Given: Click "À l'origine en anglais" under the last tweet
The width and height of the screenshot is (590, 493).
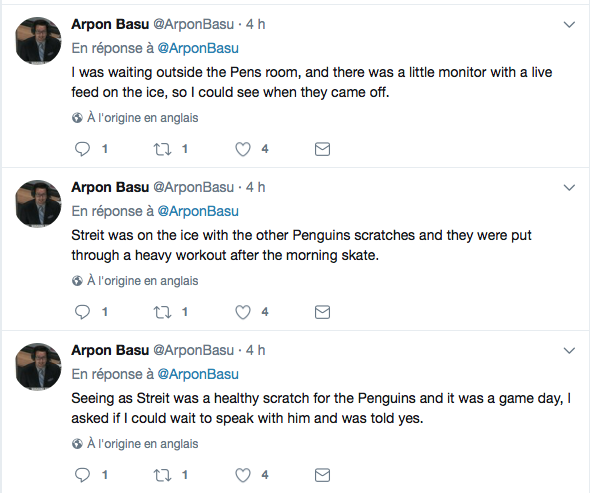Looking at the screenshot, I should 143,444.
